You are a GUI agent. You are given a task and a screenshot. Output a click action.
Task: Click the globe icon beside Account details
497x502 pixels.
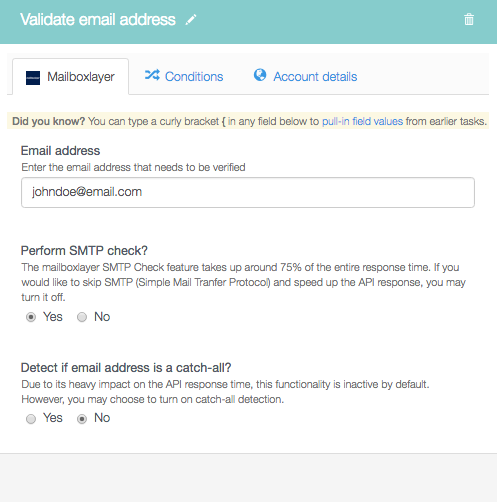click(260, 75)
